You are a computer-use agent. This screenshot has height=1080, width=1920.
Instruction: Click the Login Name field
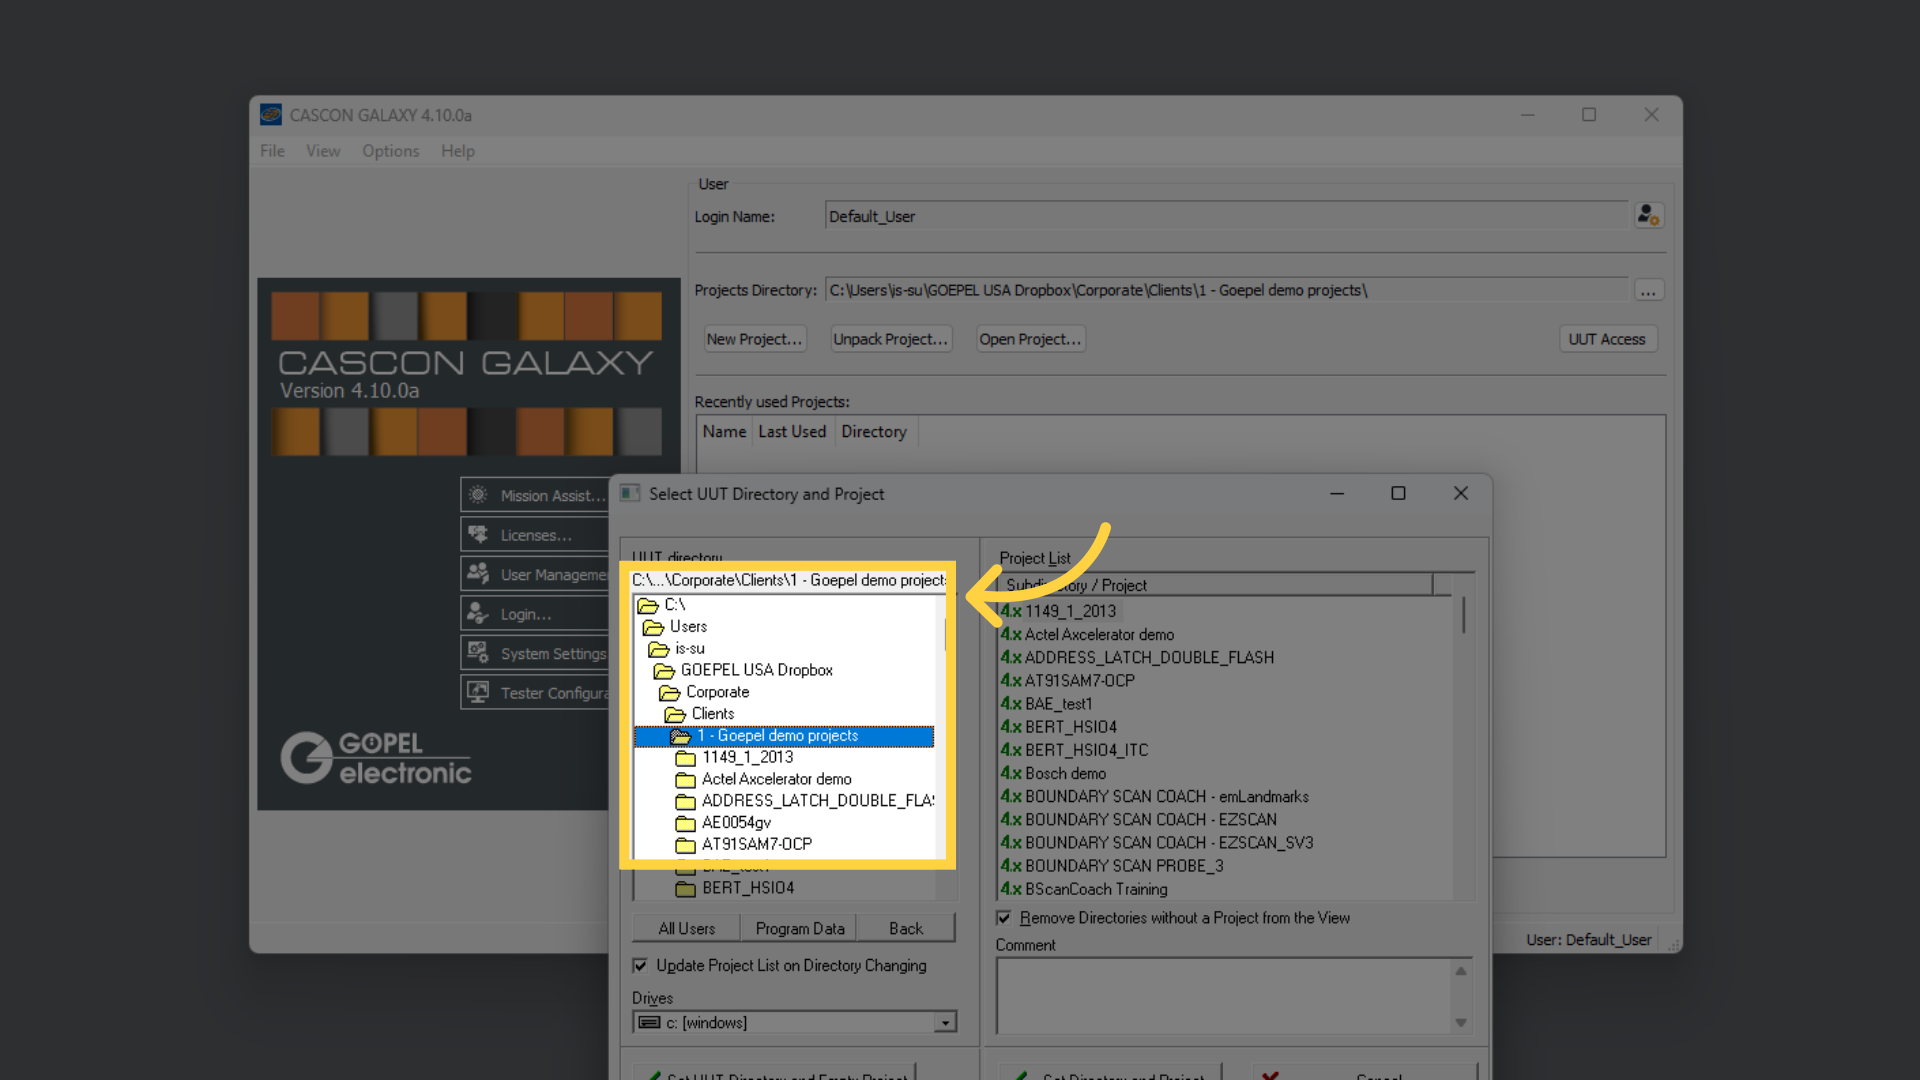tap(1226, 216)
